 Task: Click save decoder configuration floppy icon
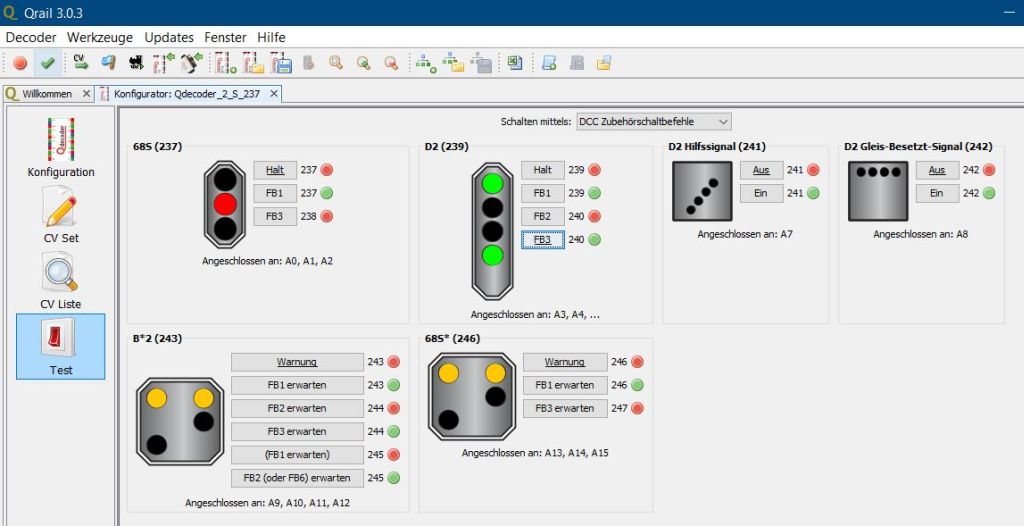tap(281, 63)
